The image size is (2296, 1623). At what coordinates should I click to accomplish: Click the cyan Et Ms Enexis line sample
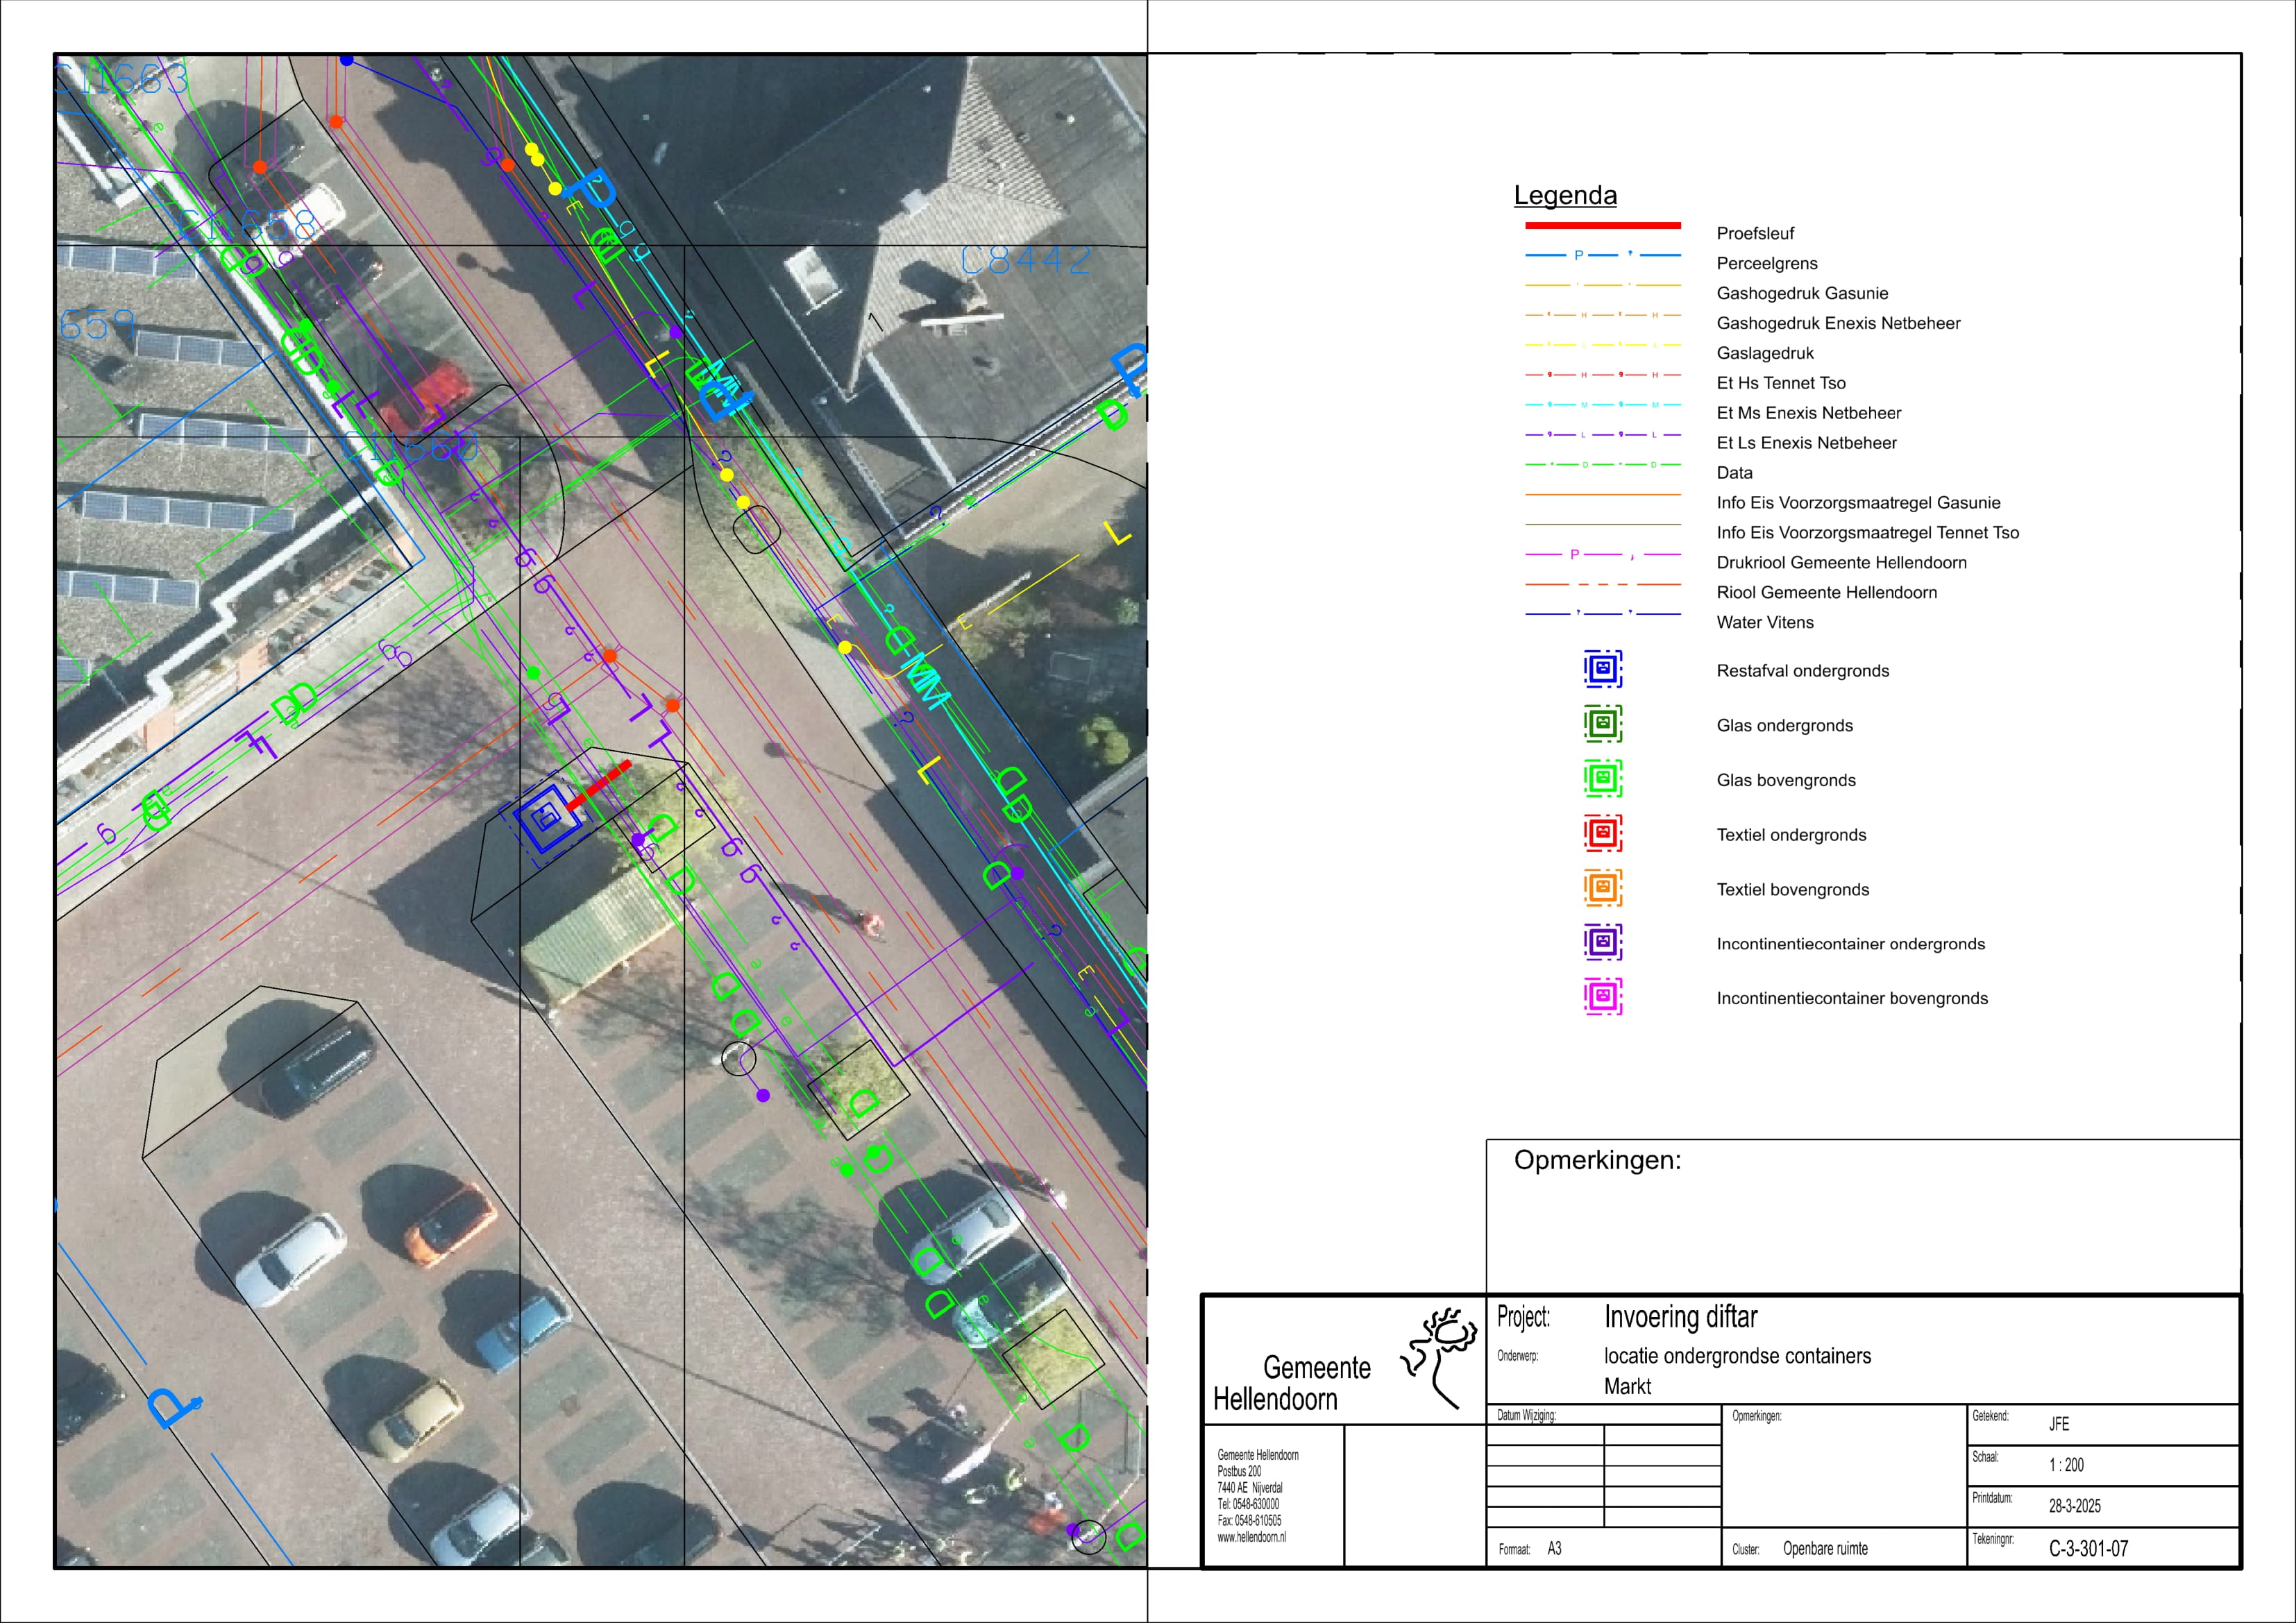(x=1602, y=405)
